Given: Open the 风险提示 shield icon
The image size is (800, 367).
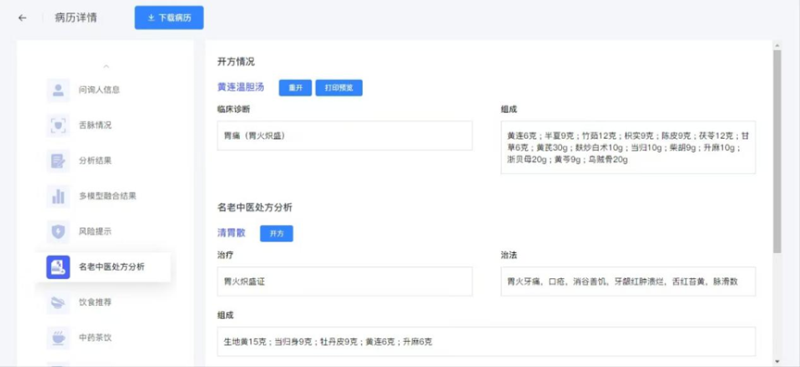Looking at the screenshot, I should 58,232.
